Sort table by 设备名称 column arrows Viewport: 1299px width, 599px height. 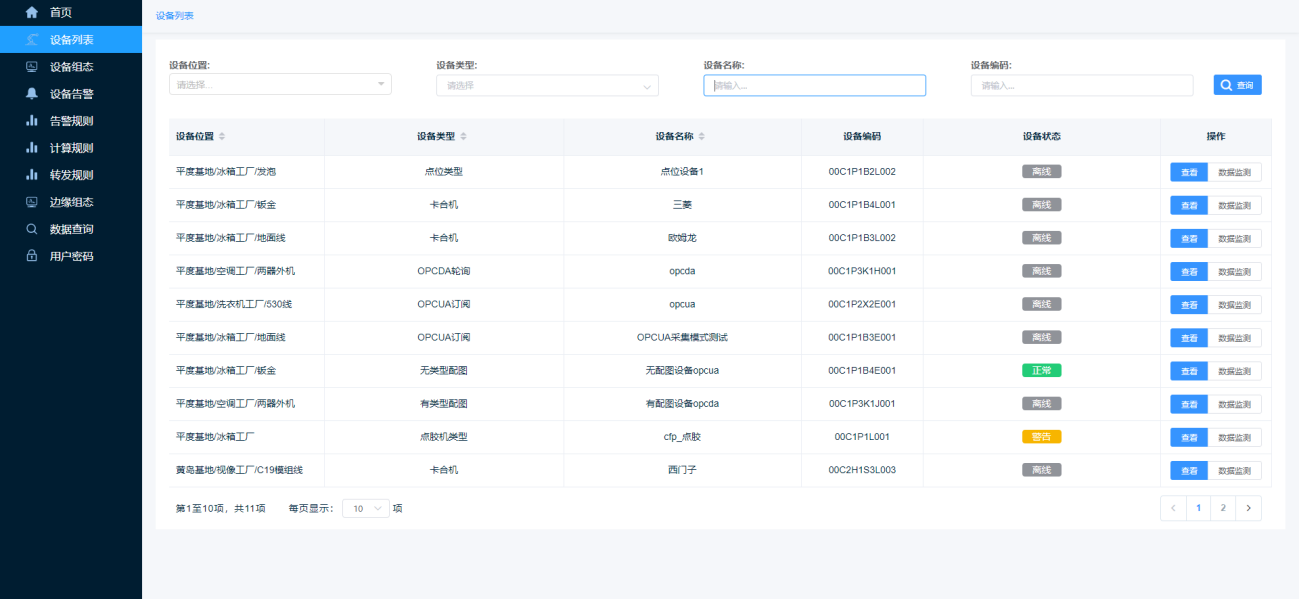(x=702, y=137)
